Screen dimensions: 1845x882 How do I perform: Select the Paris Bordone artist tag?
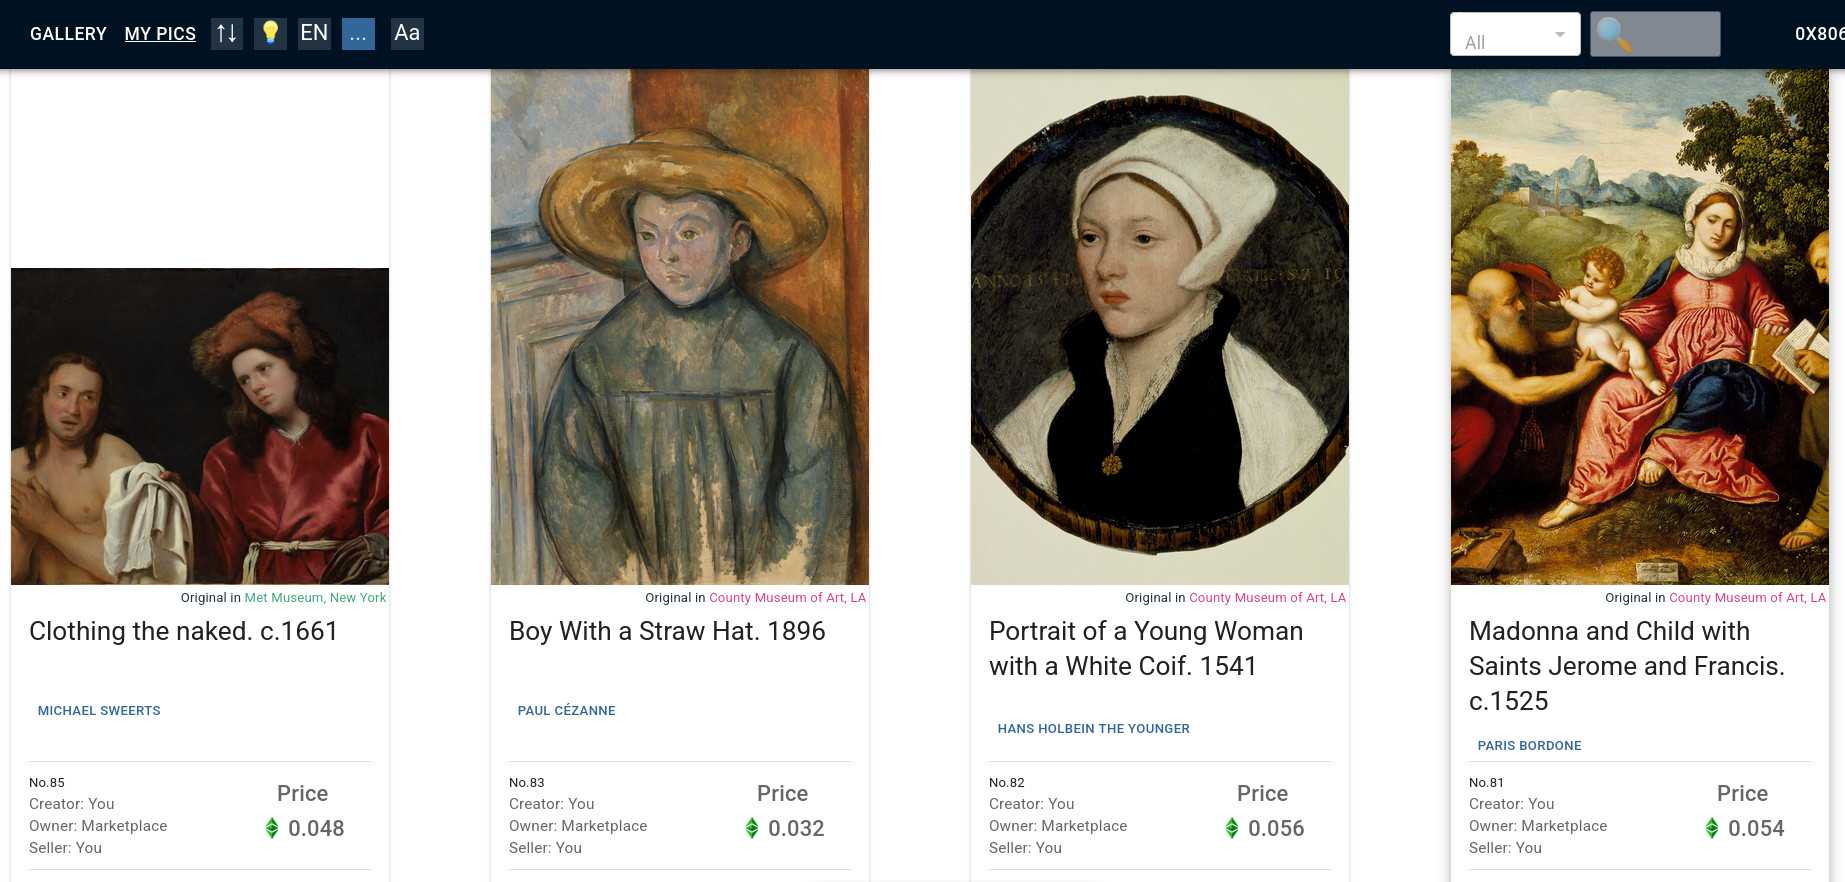click(1529, 746)
